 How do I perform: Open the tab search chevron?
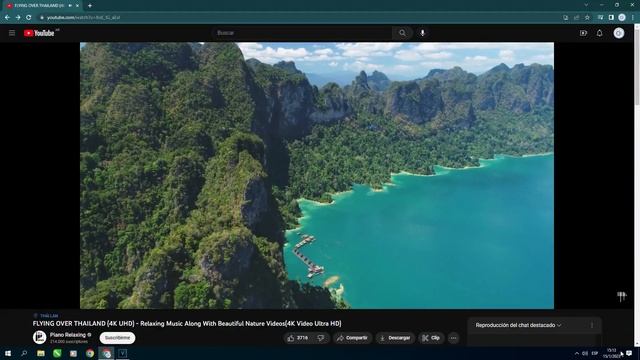586,5
